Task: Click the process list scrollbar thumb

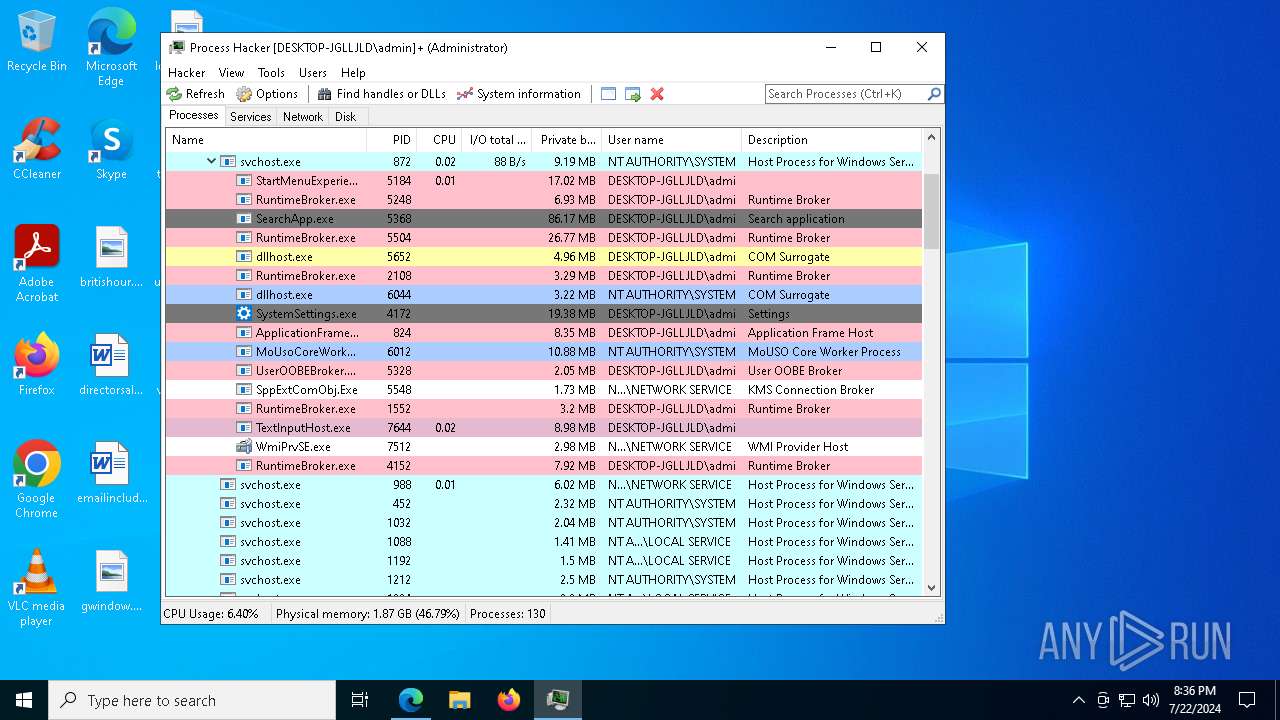Action: [932, 210]
